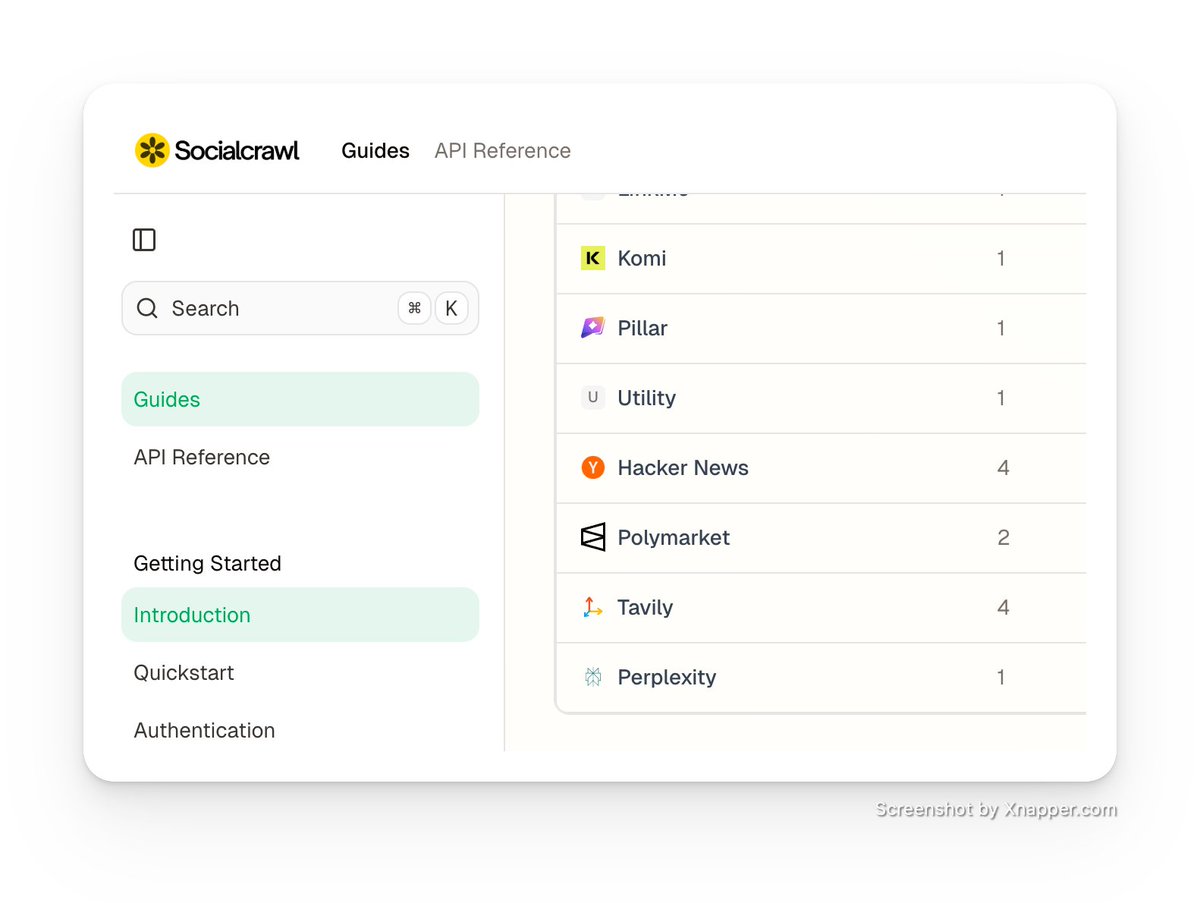Select API Reference in the sidebar
Viewport: 1200px width, 903px height.
(x=300, y=457)
